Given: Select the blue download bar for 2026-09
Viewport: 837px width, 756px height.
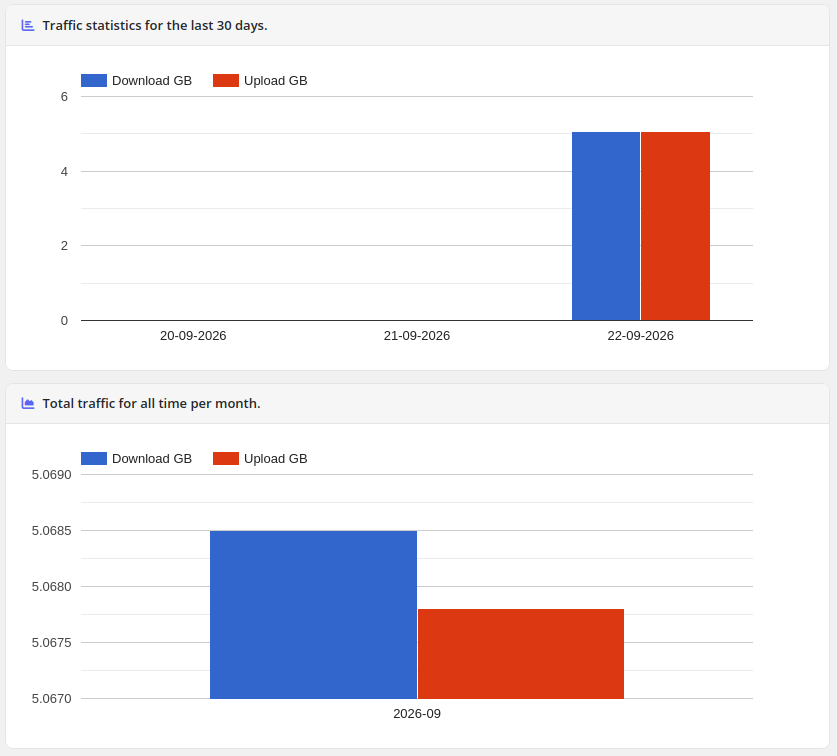Looking at the screenshot, I should [313, 615].
